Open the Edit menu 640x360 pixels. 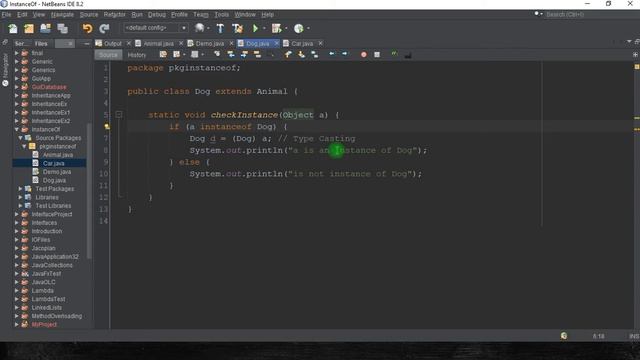[x=22, y=14]
